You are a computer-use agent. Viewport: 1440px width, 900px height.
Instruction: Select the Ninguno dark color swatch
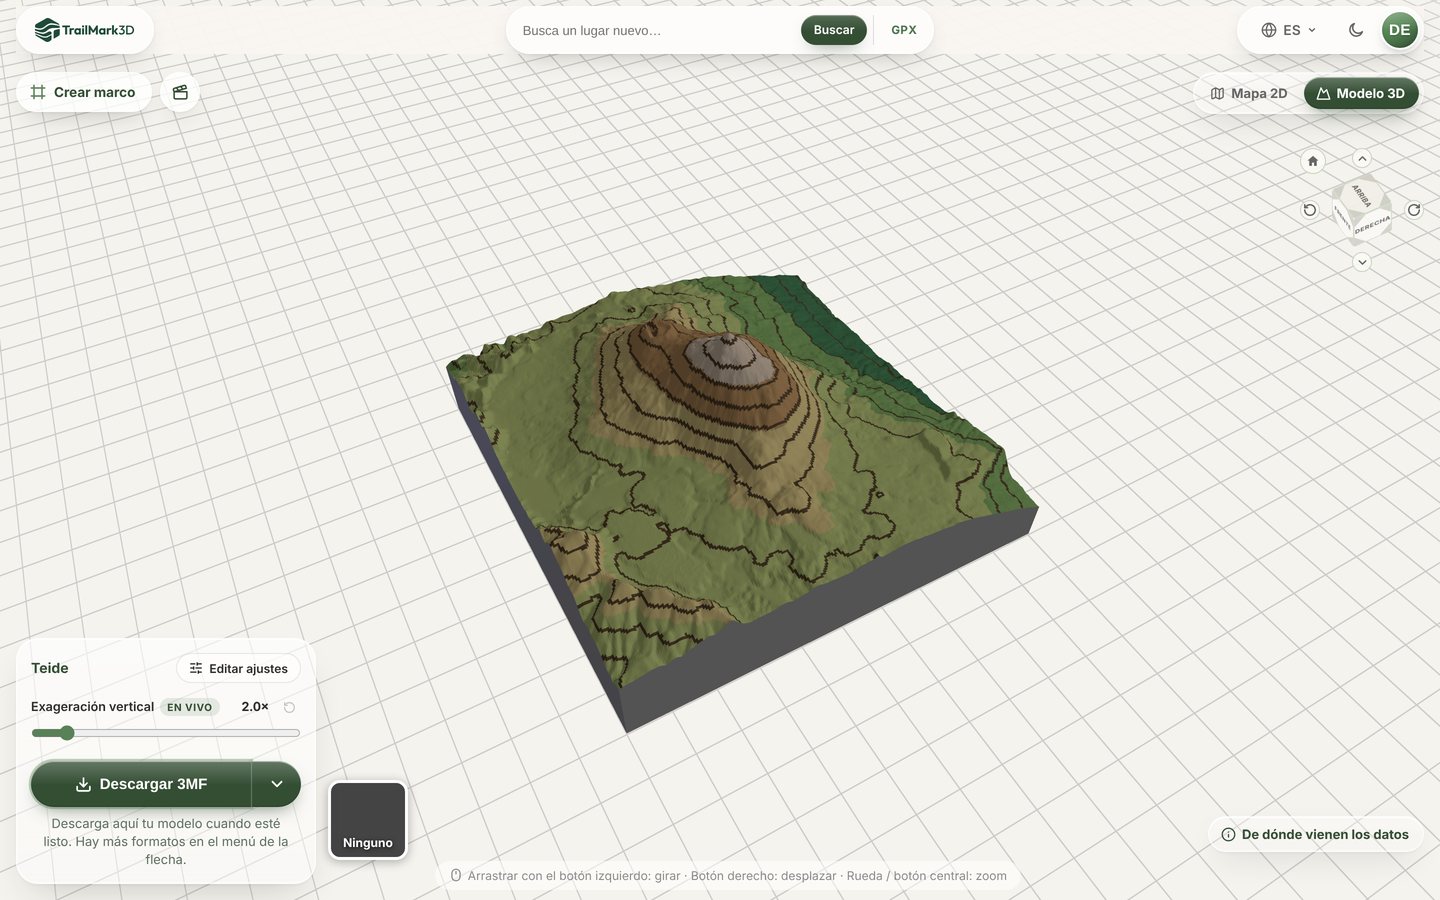(x=368, y=820)
